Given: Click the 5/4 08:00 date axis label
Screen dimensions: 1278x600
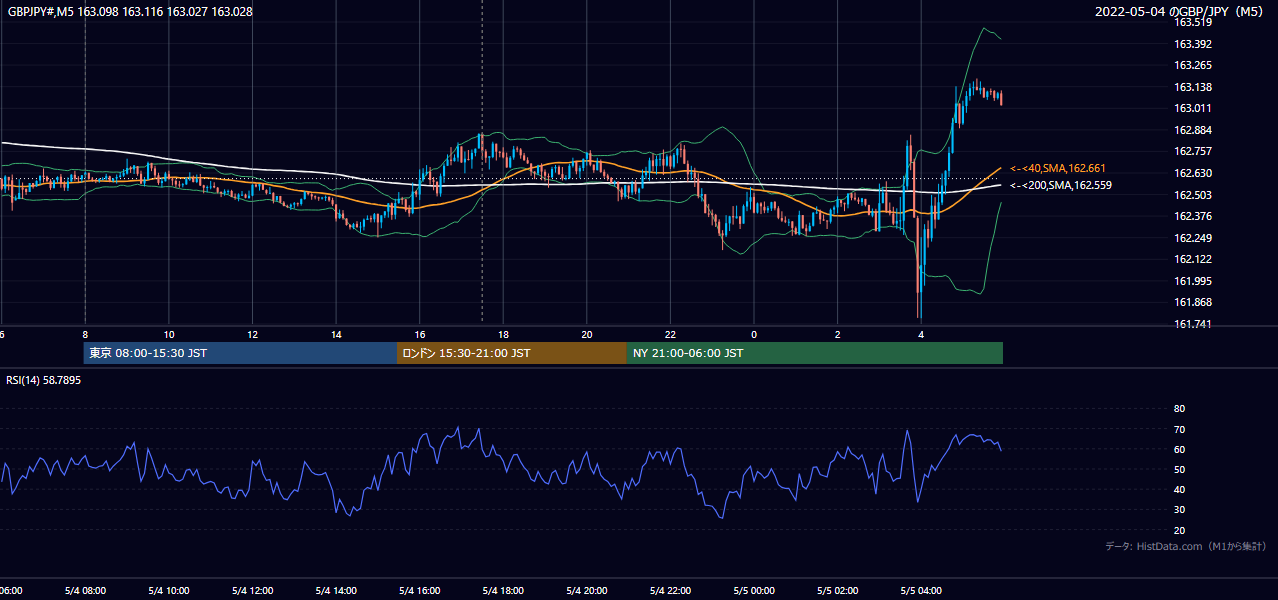Looking at the screenshot, I should (85, 591).
